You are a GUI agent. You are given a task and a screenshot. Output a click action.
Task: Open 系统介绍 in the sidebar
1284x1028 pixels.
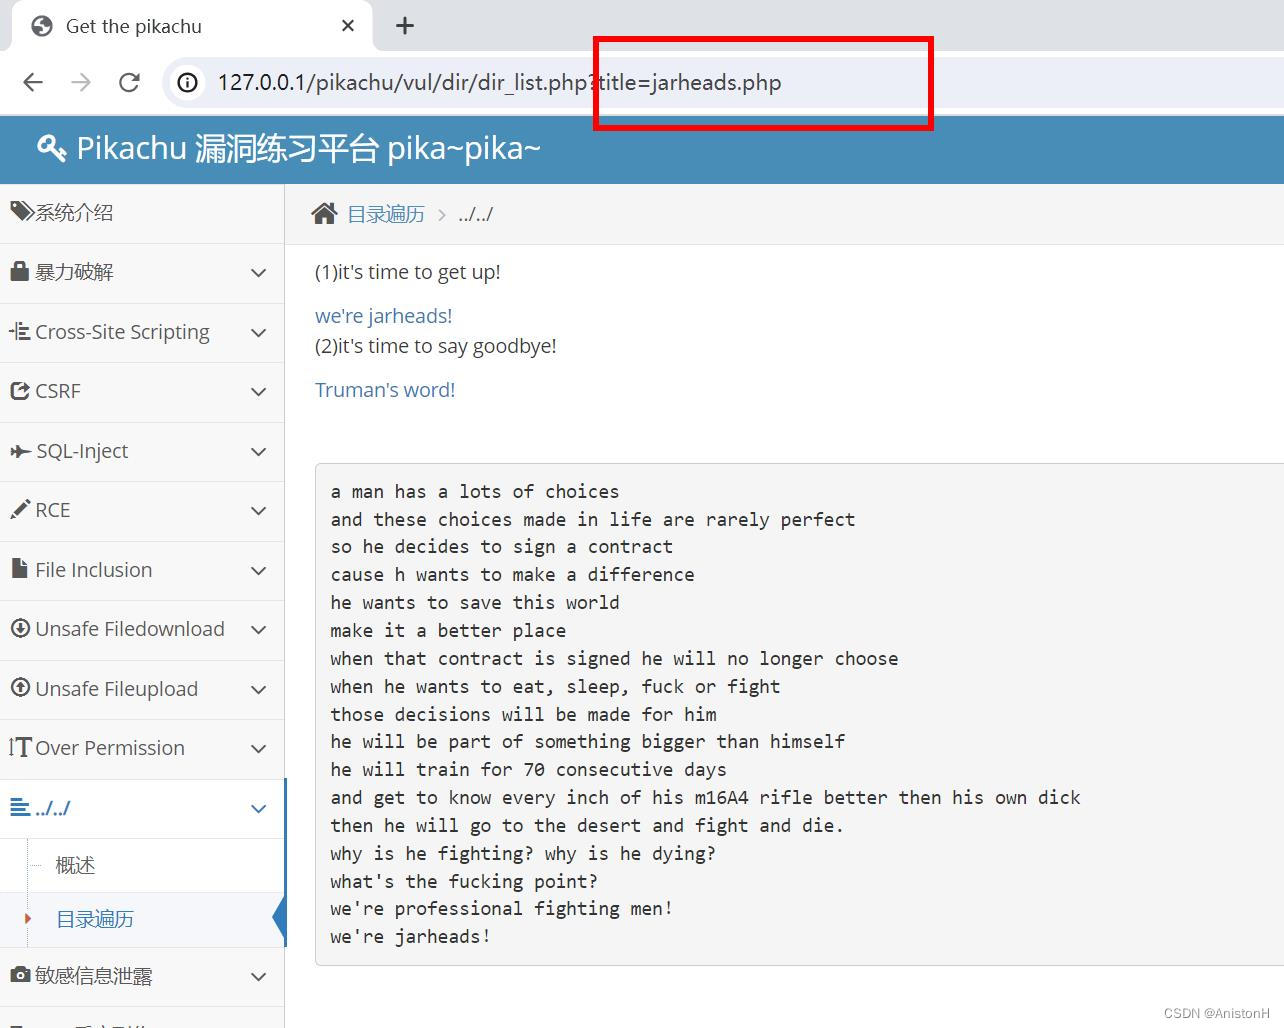pyautogui.click(x=142, y=213)
